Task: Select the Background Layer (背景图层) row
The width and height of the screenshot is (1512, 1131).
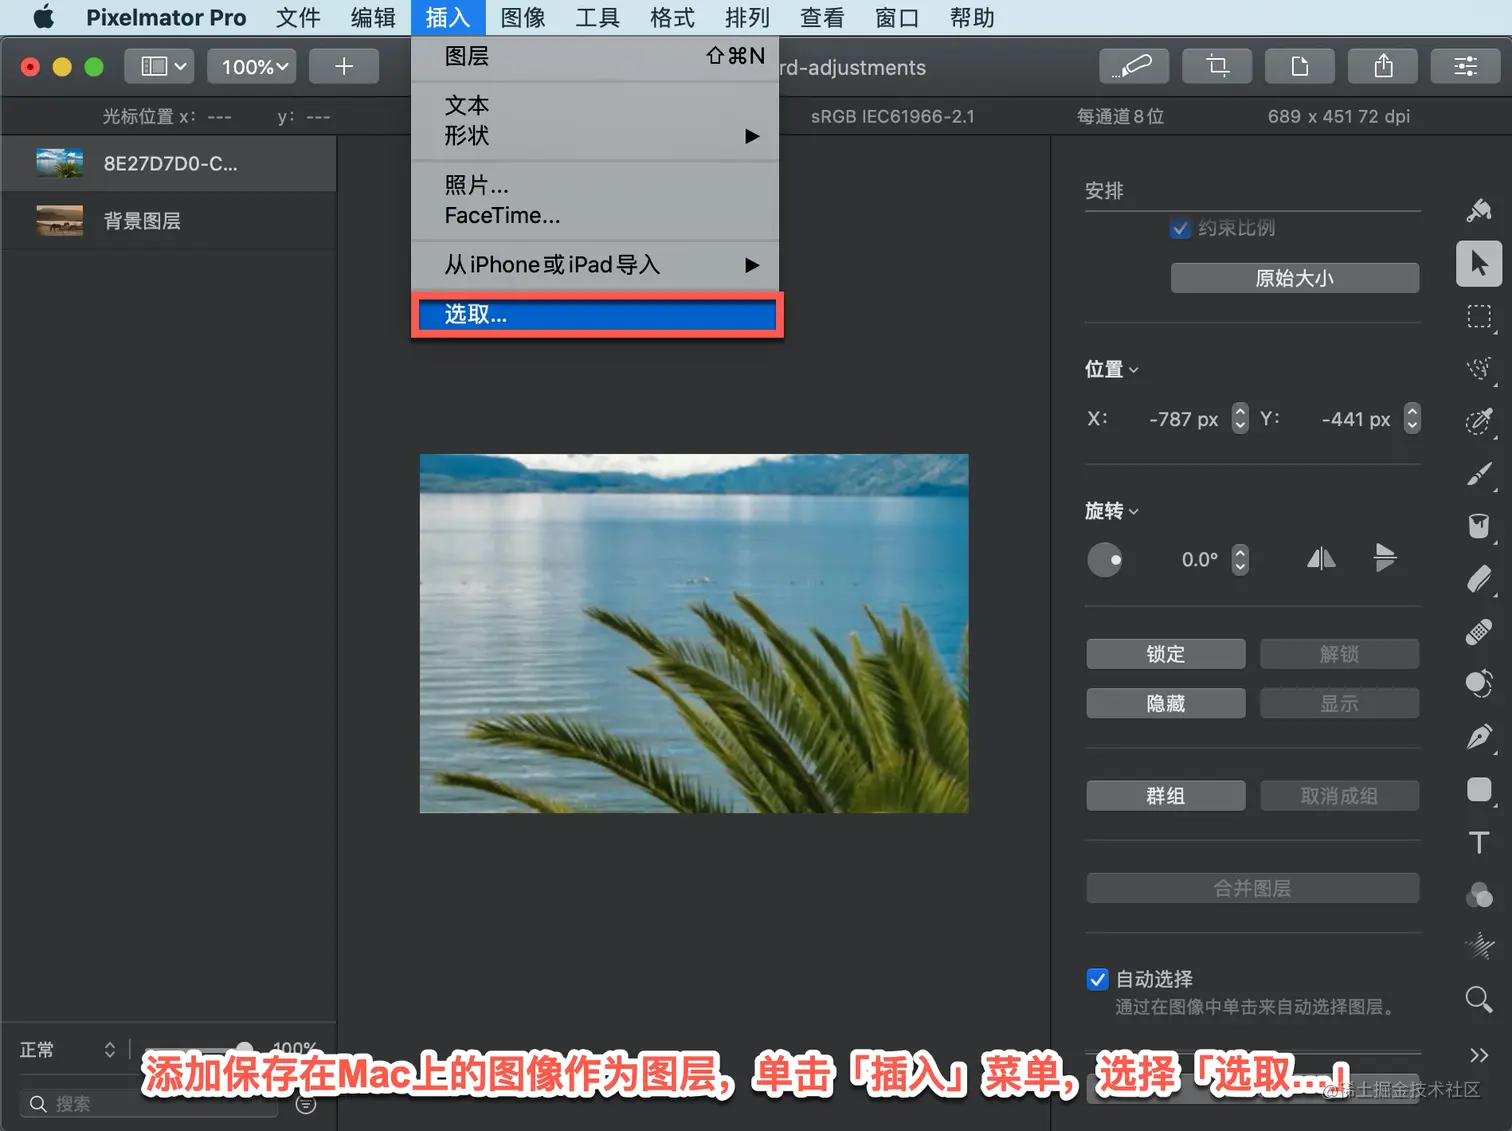Action: [168, 221]
